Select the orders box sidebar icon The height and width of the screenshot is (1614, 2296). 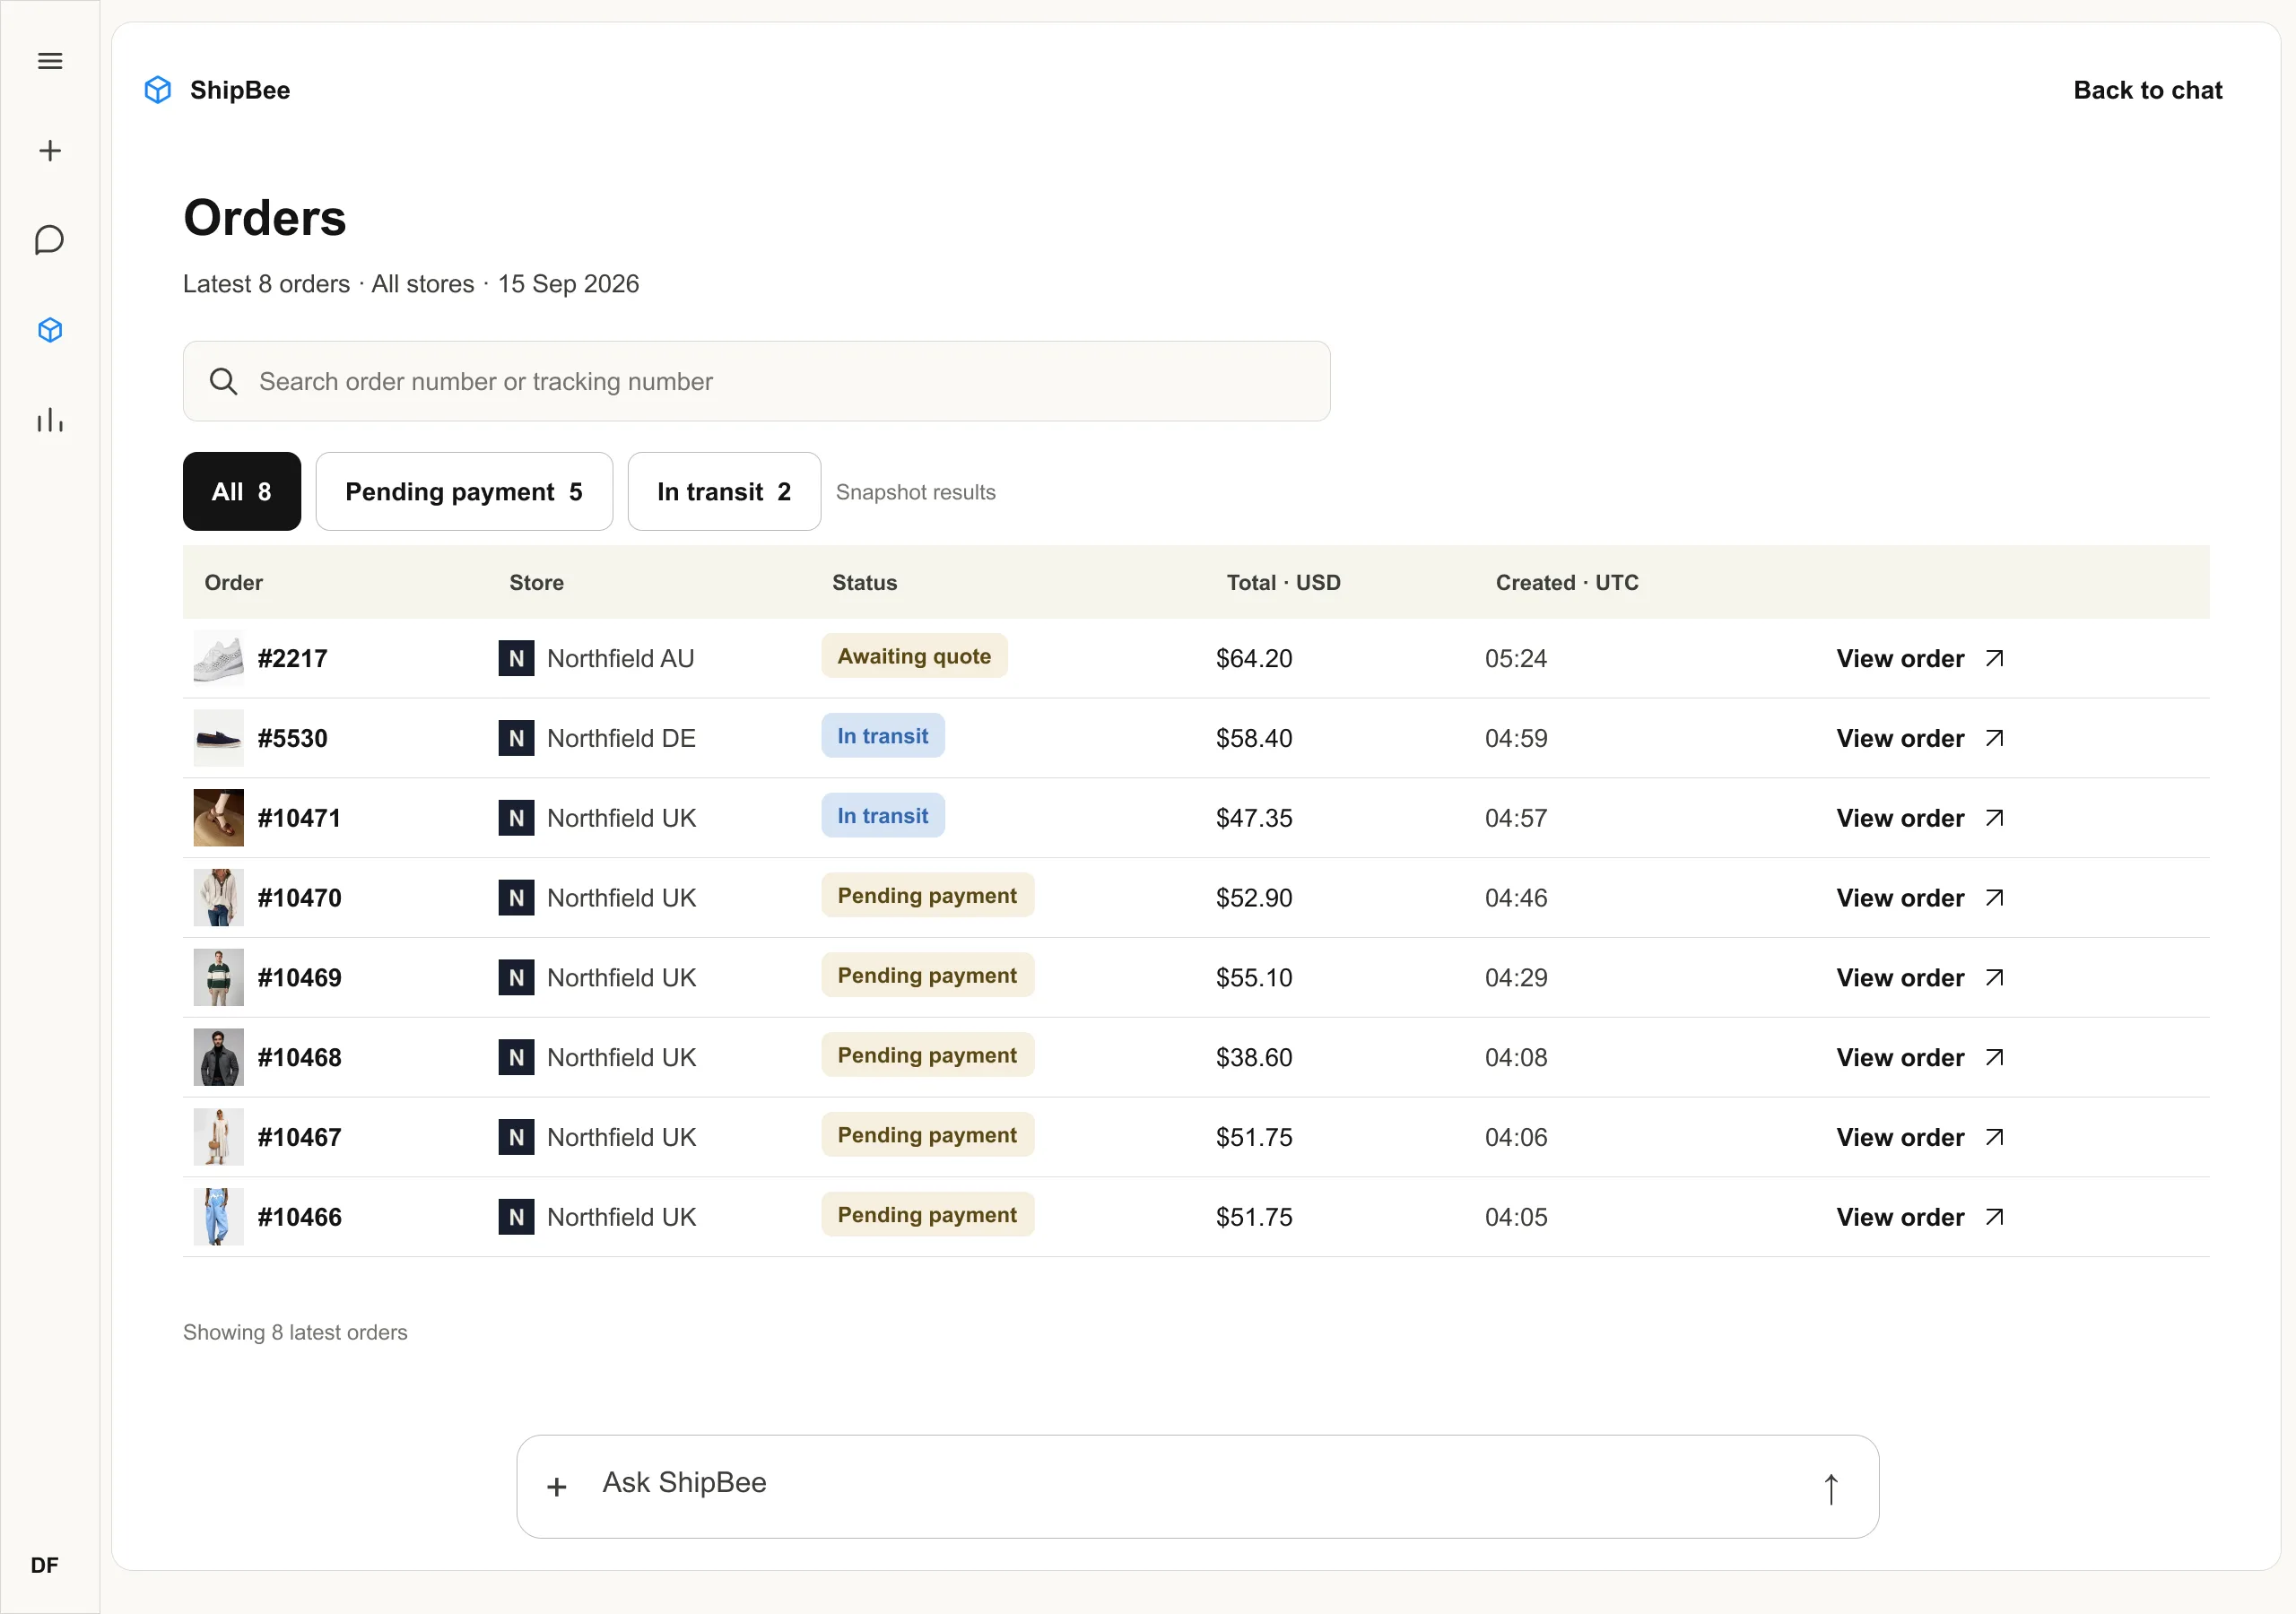(x=50, y=330)
